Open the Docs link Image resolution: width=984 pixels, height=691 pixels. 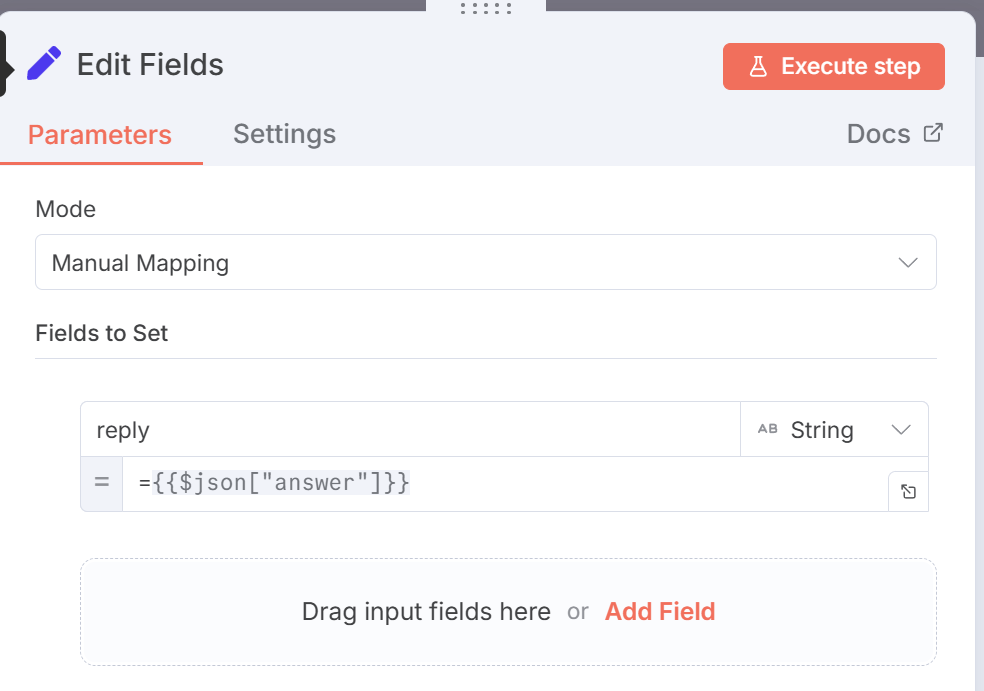point(878,134)
